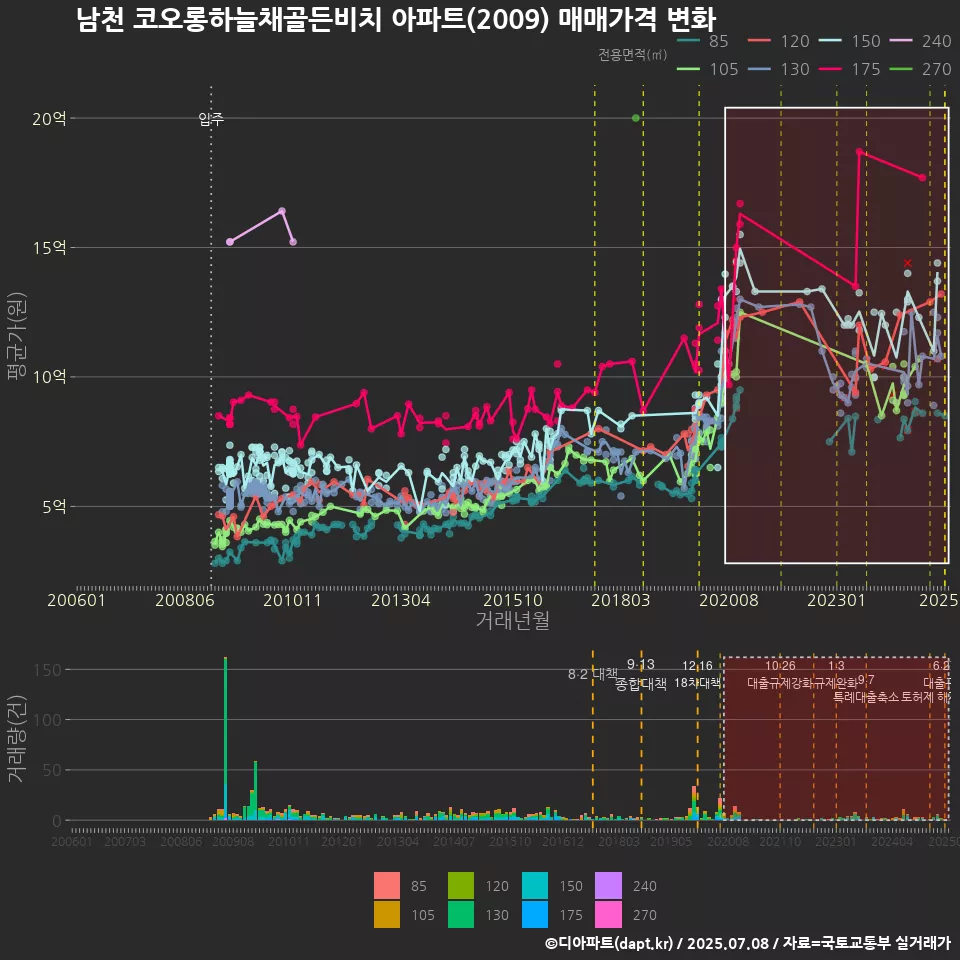Image resolution: width=960 pixels, height=960 pixels.
Task: Select 200806 on the price chart x-axis
Action: 185,600
